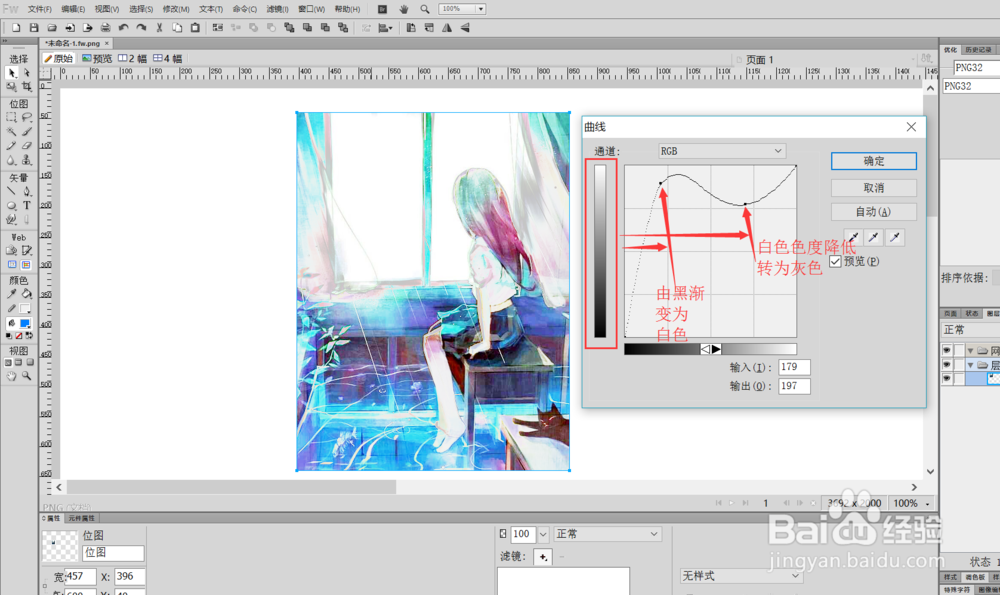
Task: Select the Crop tool
Action: (27, 87)
